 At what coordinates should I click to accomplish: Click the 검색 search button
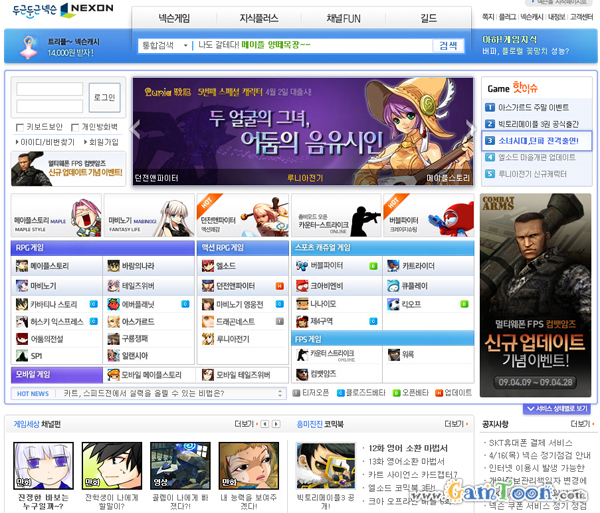click(447, 45)
